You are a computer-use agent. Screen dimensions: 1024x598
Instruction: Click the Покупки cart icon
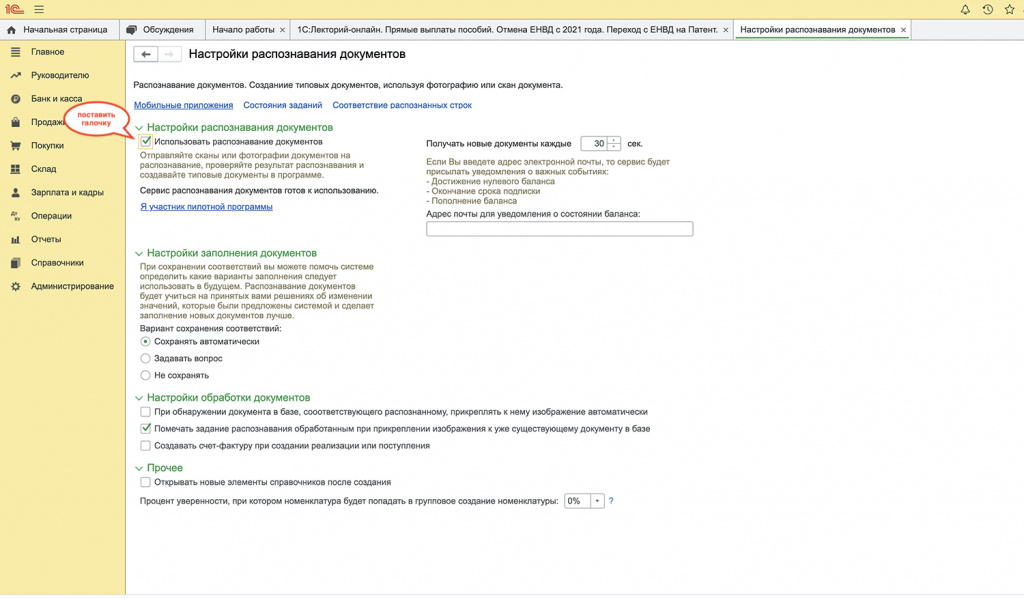(16, 146)
